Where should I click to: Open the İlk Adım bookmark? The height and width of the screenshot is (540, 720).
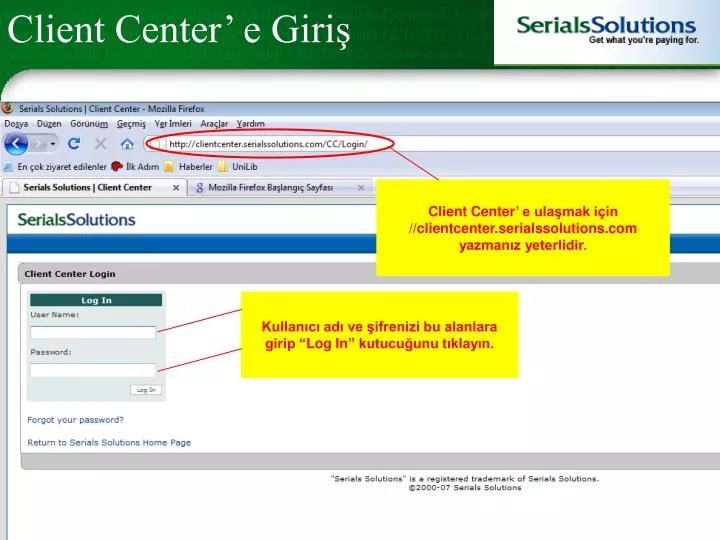coord(135,167)
